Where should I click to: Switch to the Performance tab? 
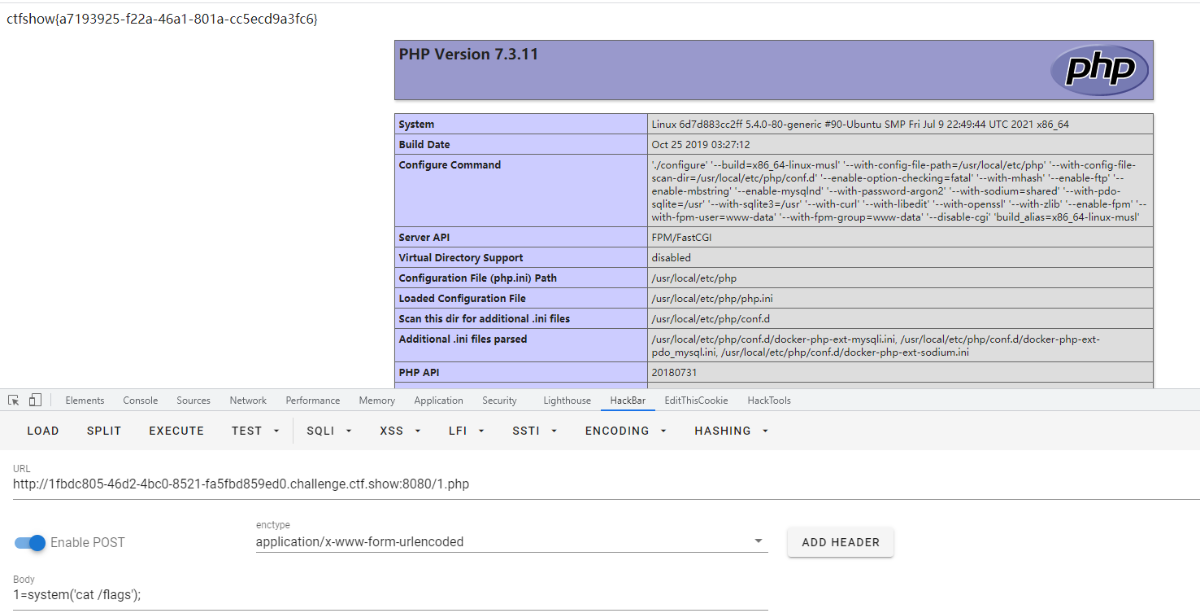point(313,400)
